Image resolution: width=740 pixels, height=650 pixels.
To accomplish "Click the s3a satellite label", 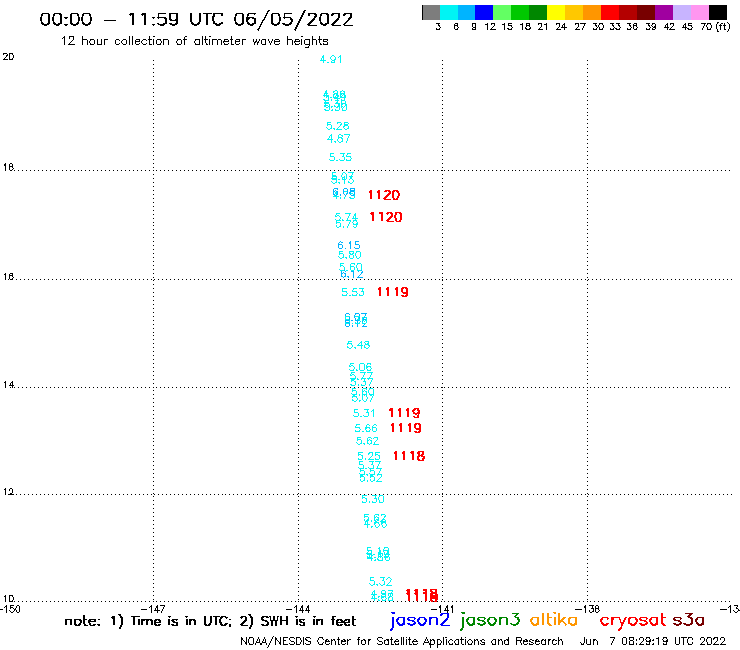I will click(689, 620).
